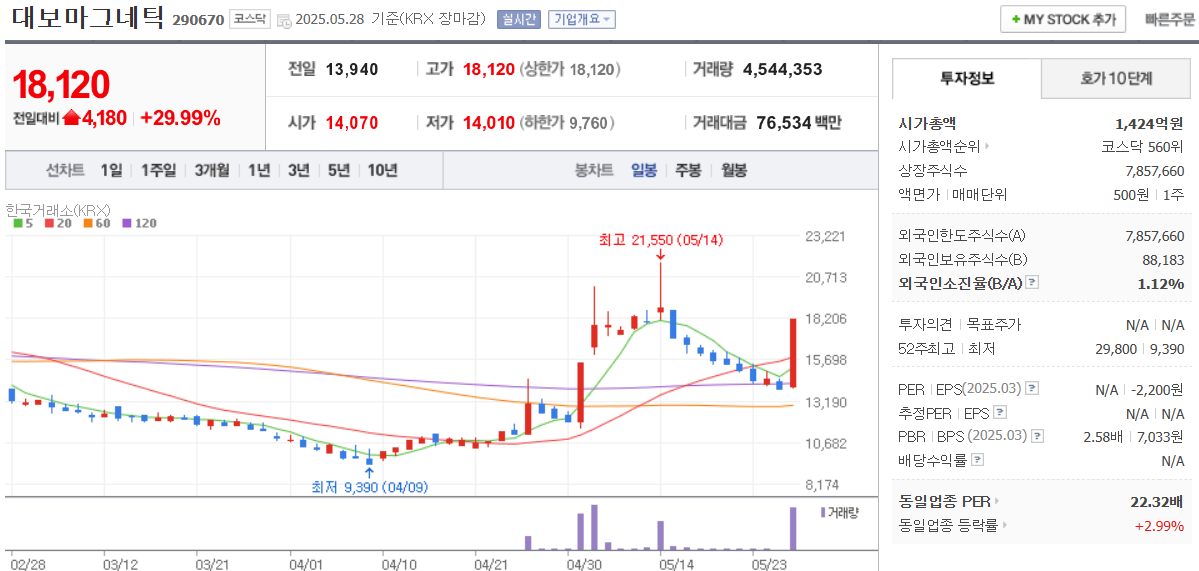Select the 1주일 line chart period
Viewport: 1199px width, 571px height.
pyautogui.click(x=158, y=170)
